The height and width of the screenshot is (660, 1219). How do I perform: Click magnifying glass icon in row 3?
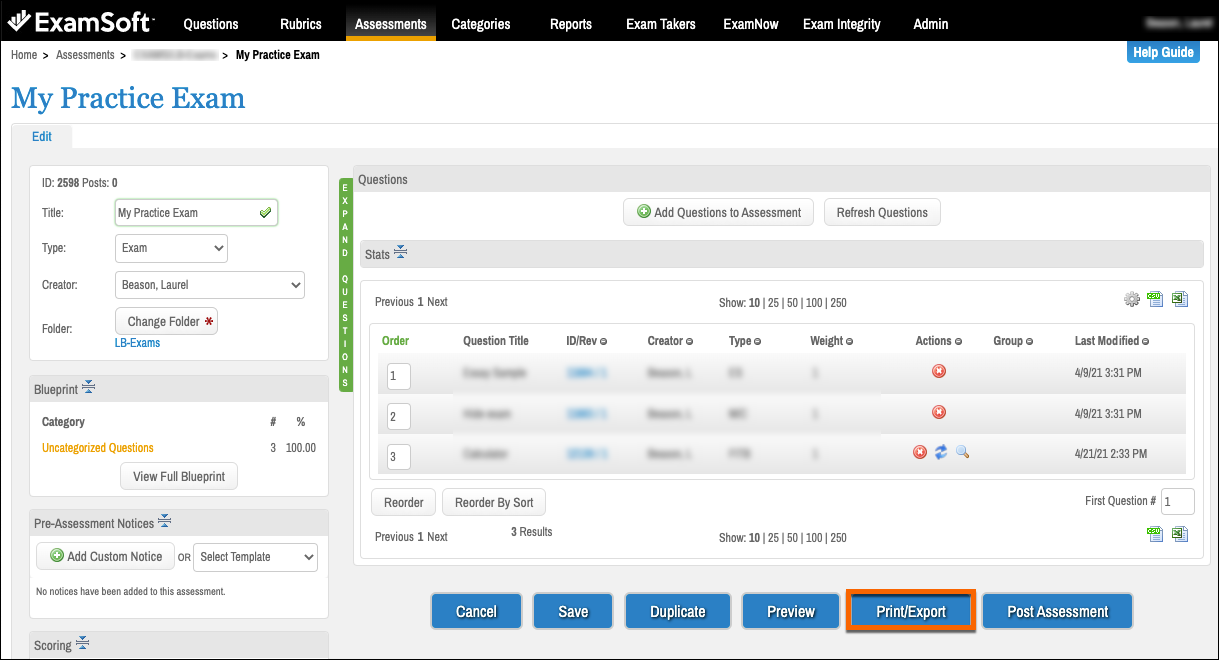point(962,452)
